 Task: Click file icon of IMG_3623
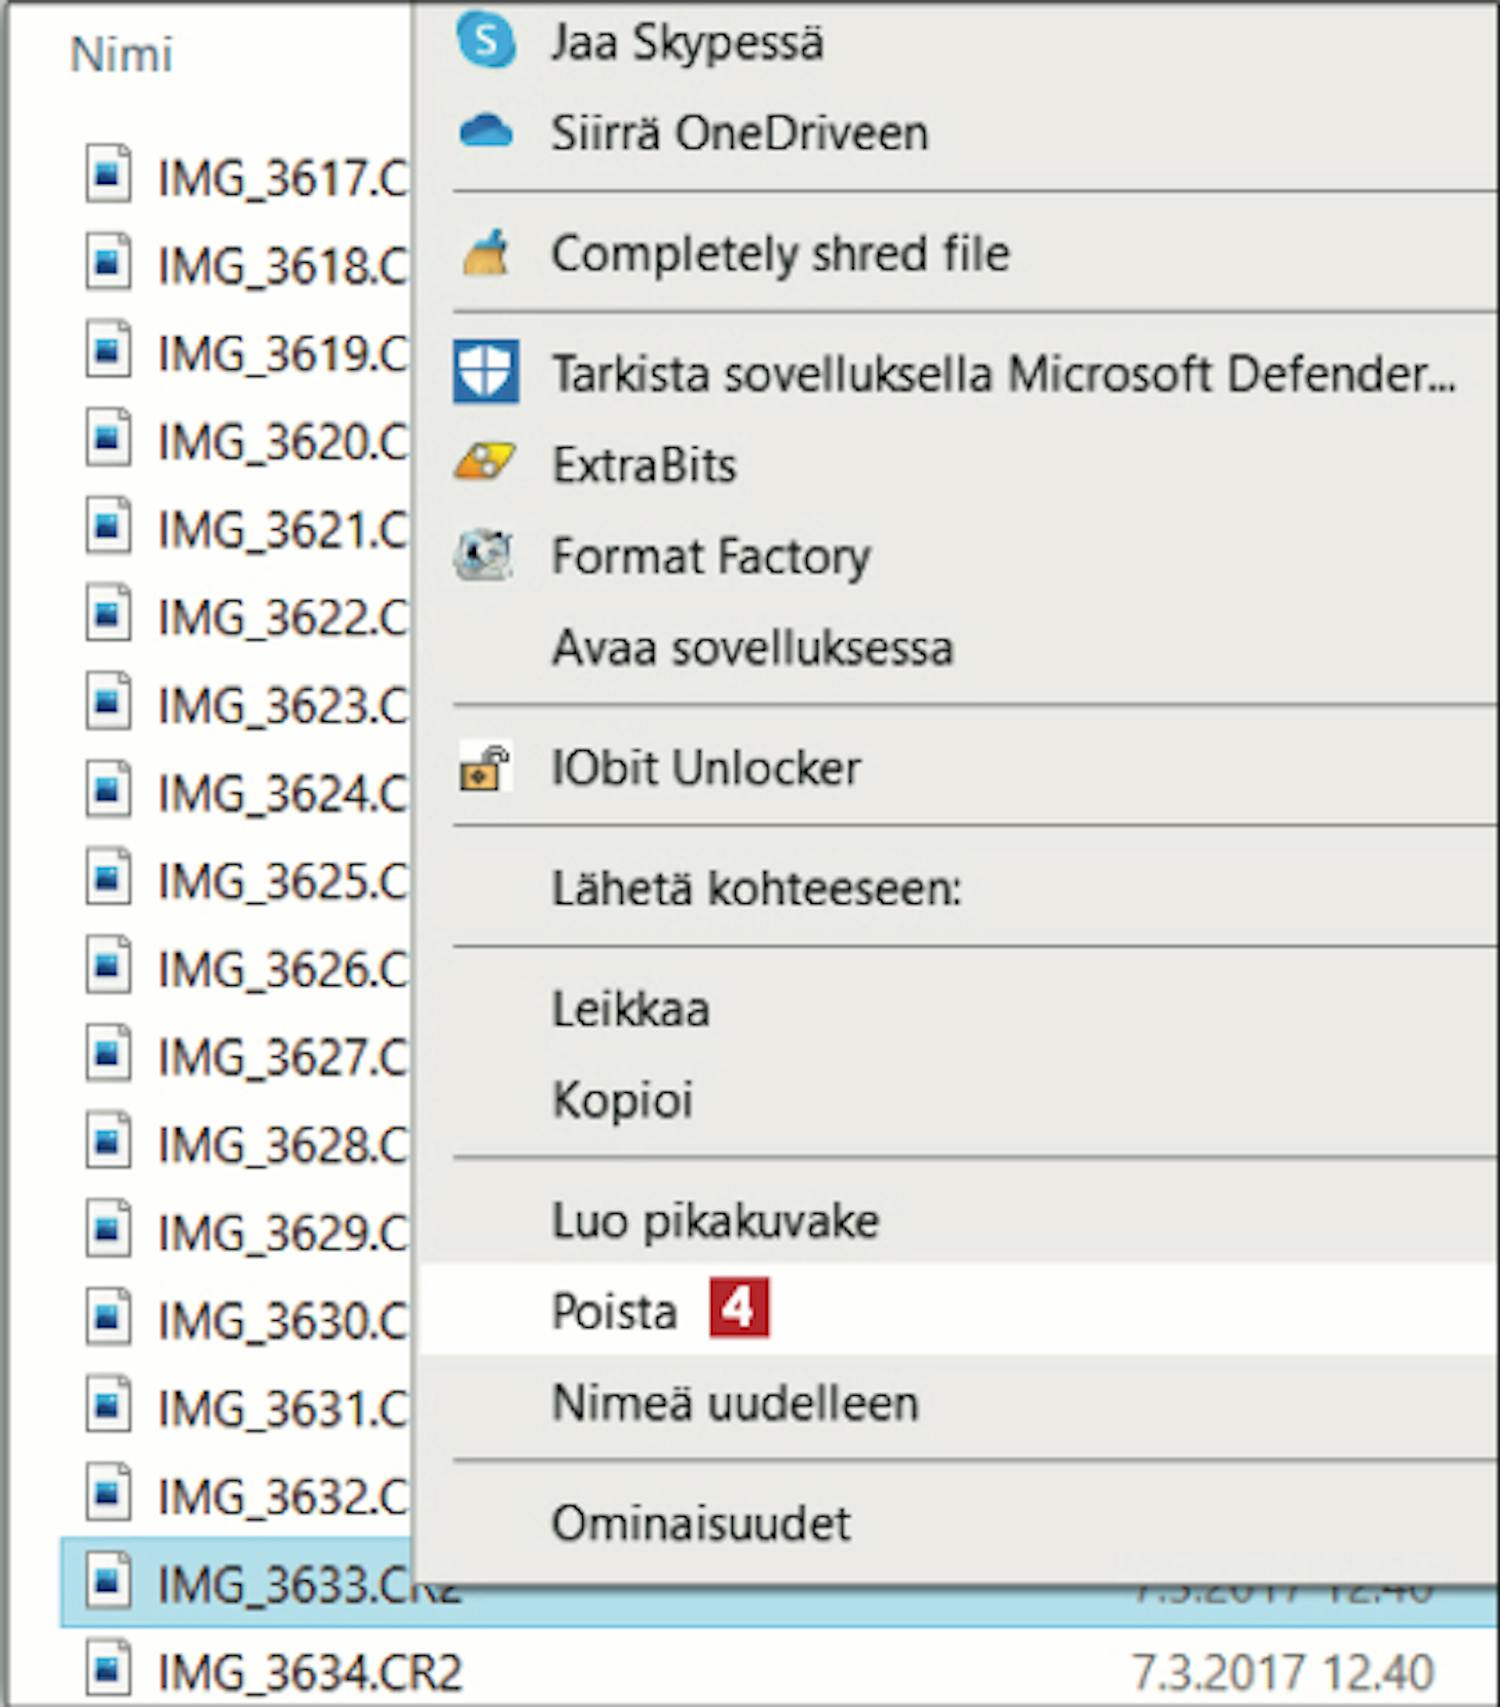108,702
